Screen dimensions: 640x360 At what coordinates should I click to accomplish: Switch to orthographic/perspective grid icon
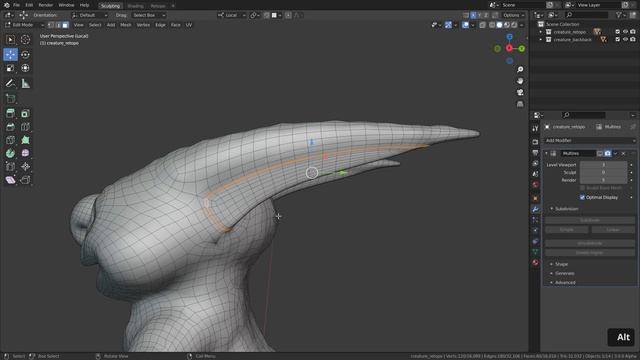coord(520,104)
